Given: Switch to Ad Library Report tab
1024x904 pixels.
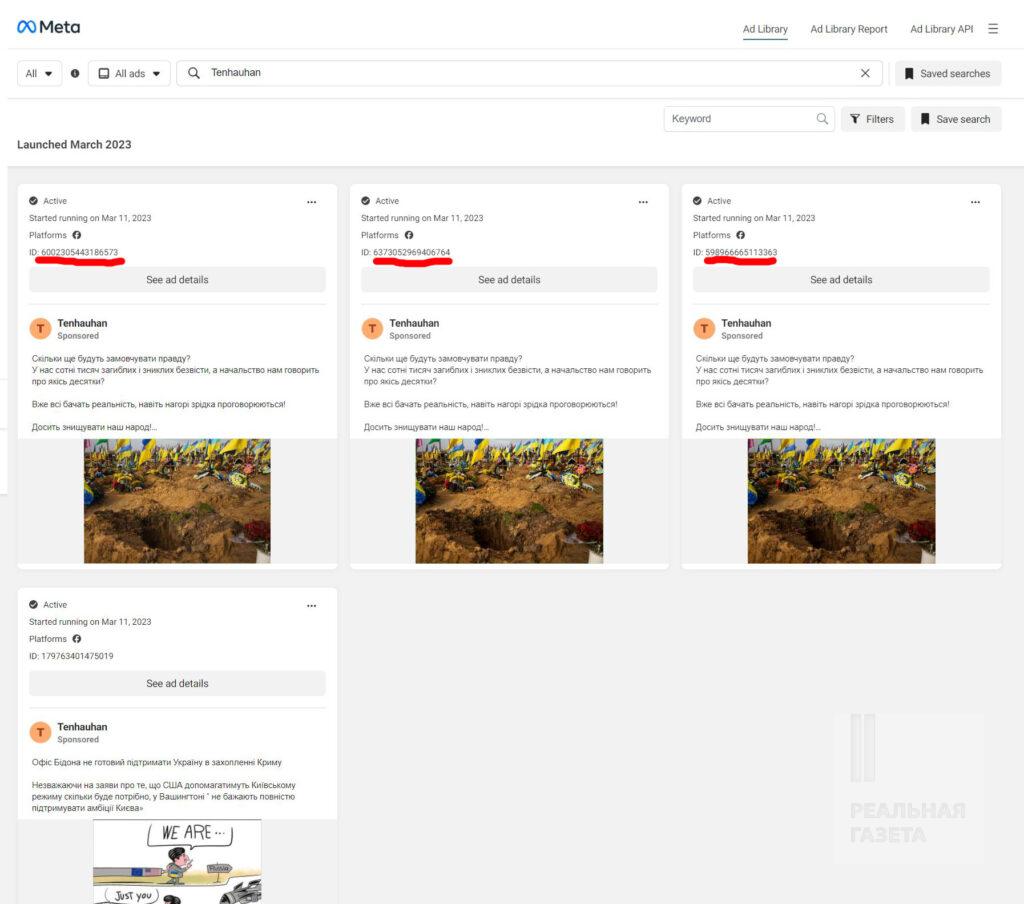Looking at the screenshot, I should pos(848,29).
